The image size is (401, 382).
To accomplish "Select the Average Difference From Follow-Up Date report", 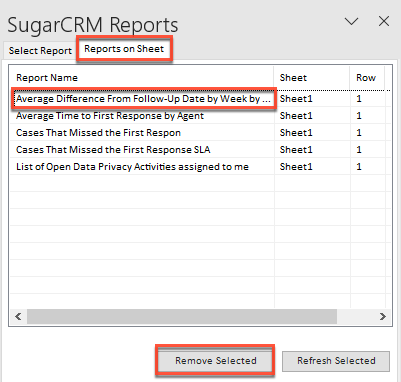I will [x=143, y=99].
